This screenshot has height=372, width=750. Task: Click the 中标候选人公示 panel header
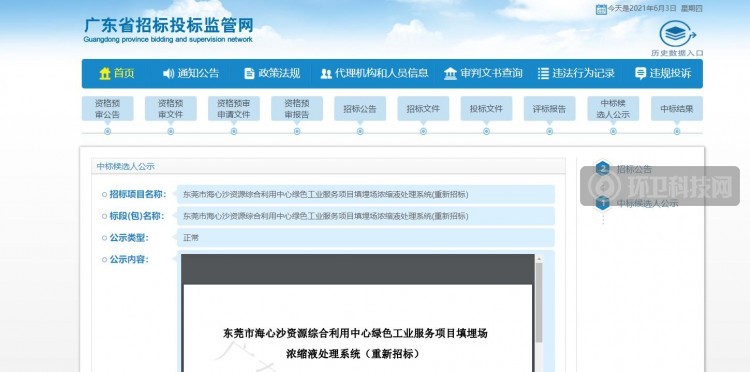pyautogui.click(x=328, y=166)
